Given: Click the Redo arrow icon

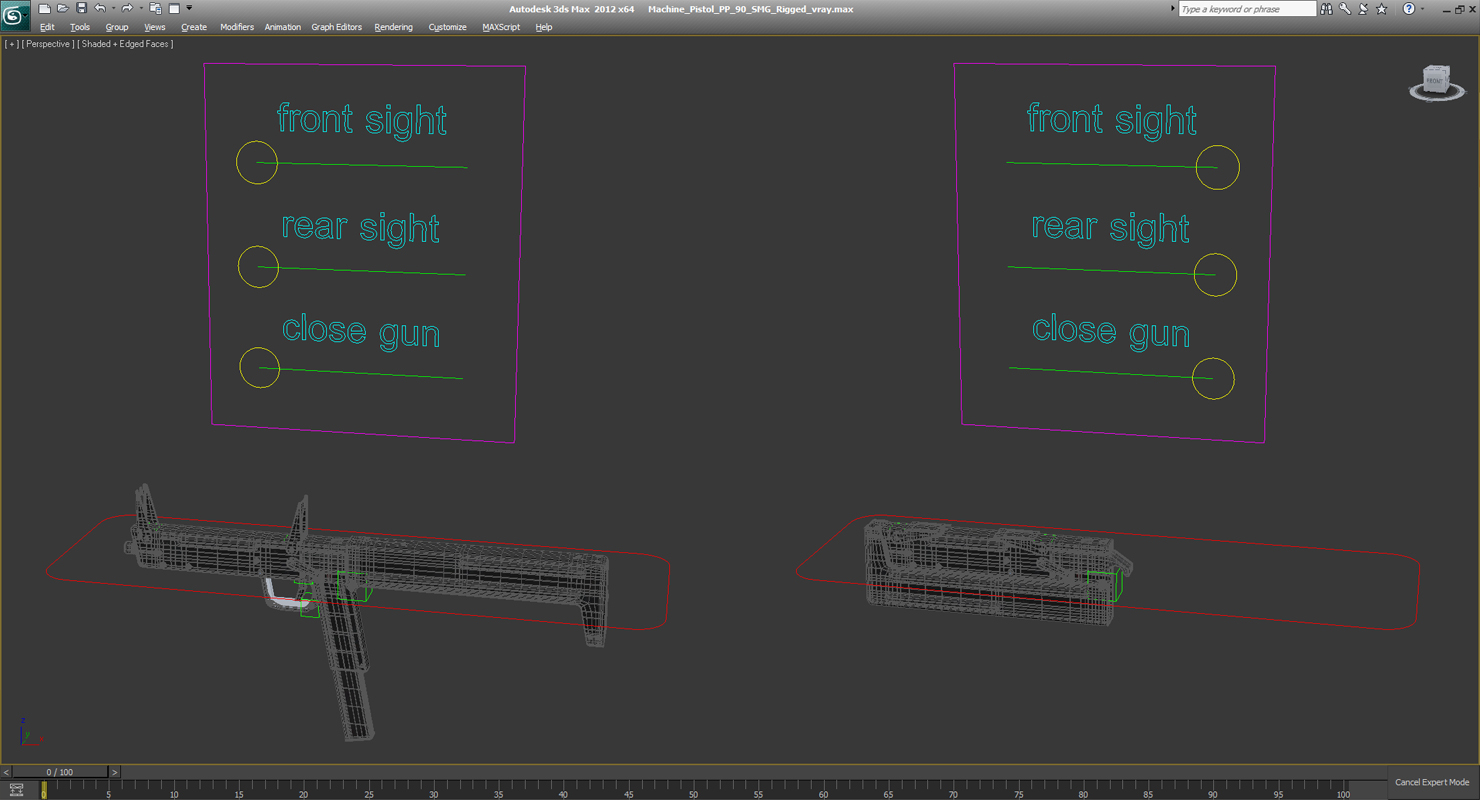Looking at the screenshot, I should click(x=127, y=8).
